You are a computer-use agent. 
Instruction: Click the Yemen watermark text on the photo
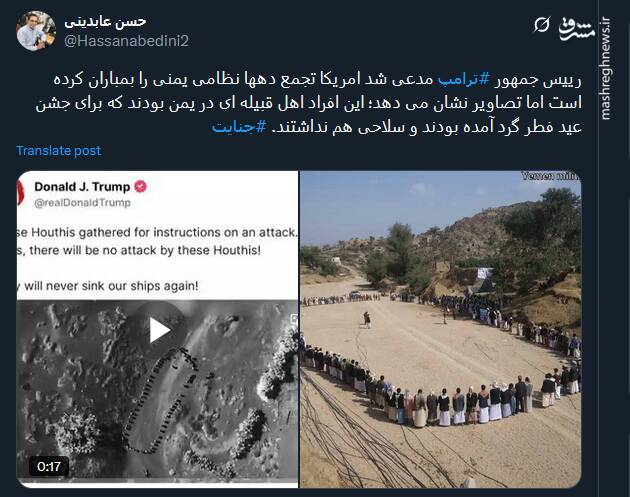click(x=550, y=176)
